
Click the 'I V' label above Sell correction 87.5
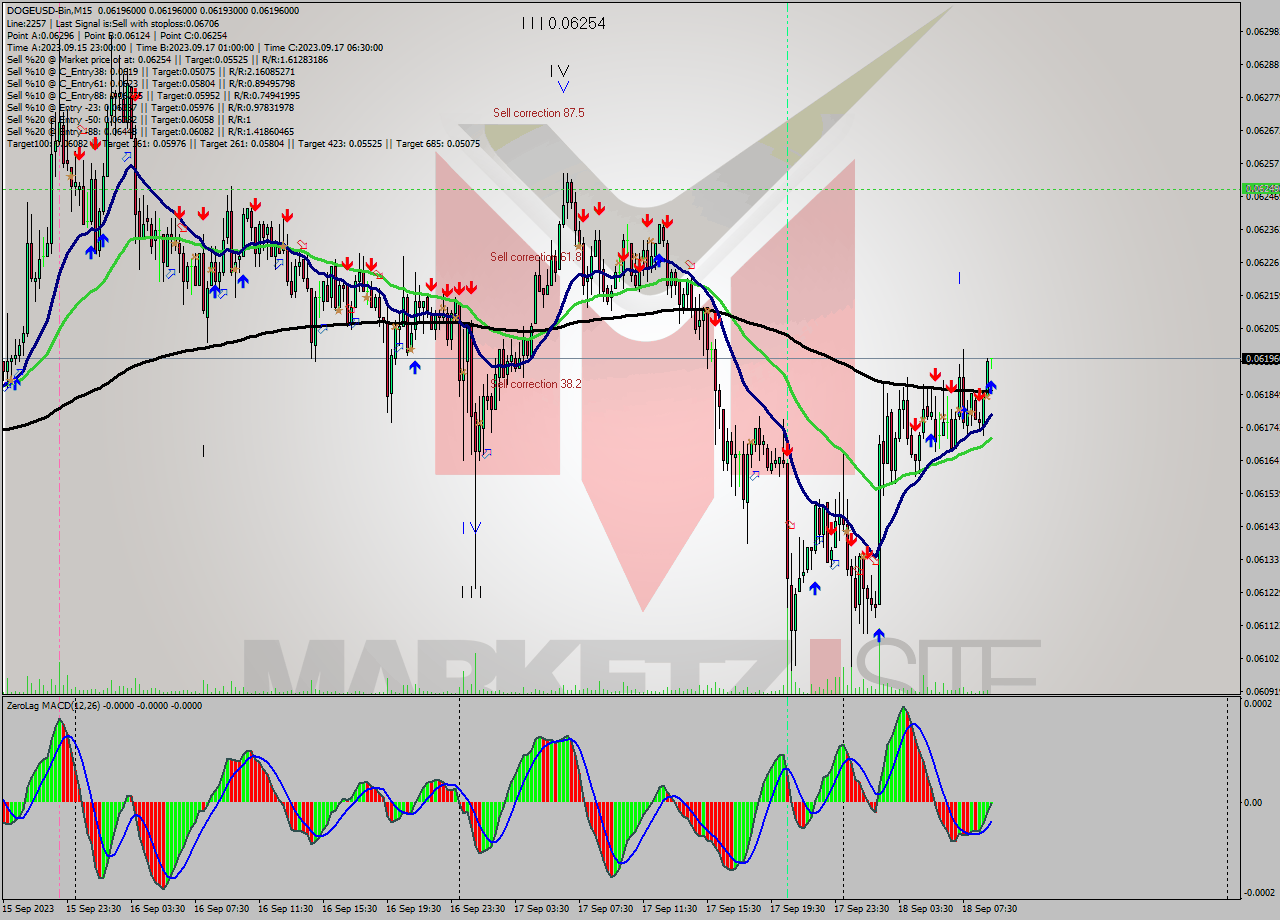(559, 71)
